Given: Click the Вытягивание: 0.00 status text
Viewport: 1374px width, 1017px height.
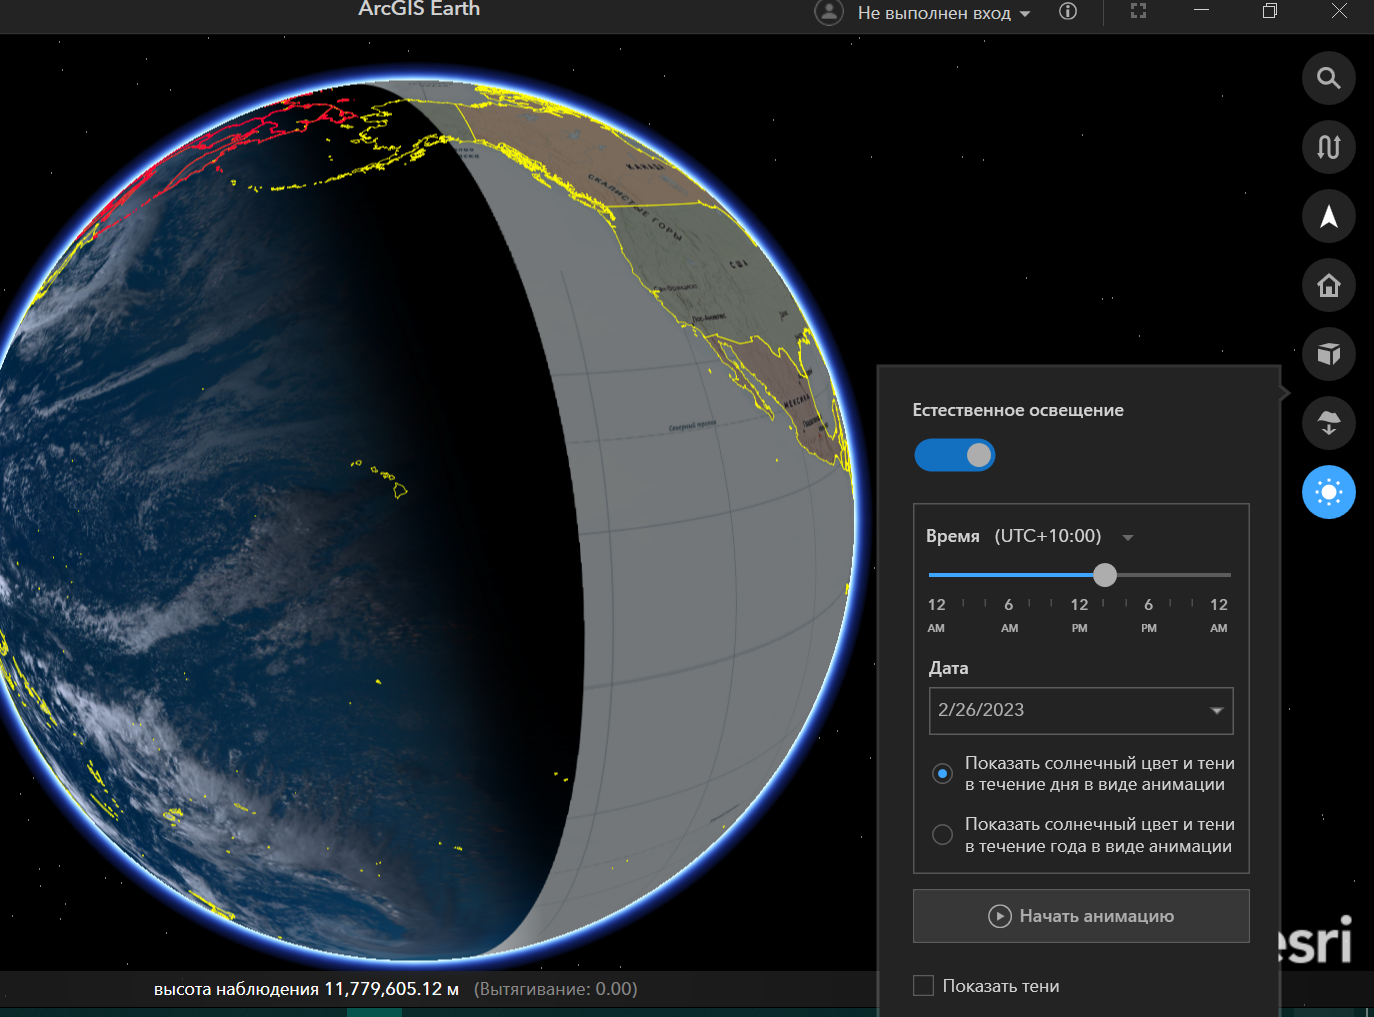Looking at the screenshot, I should (x=555, y=989).
